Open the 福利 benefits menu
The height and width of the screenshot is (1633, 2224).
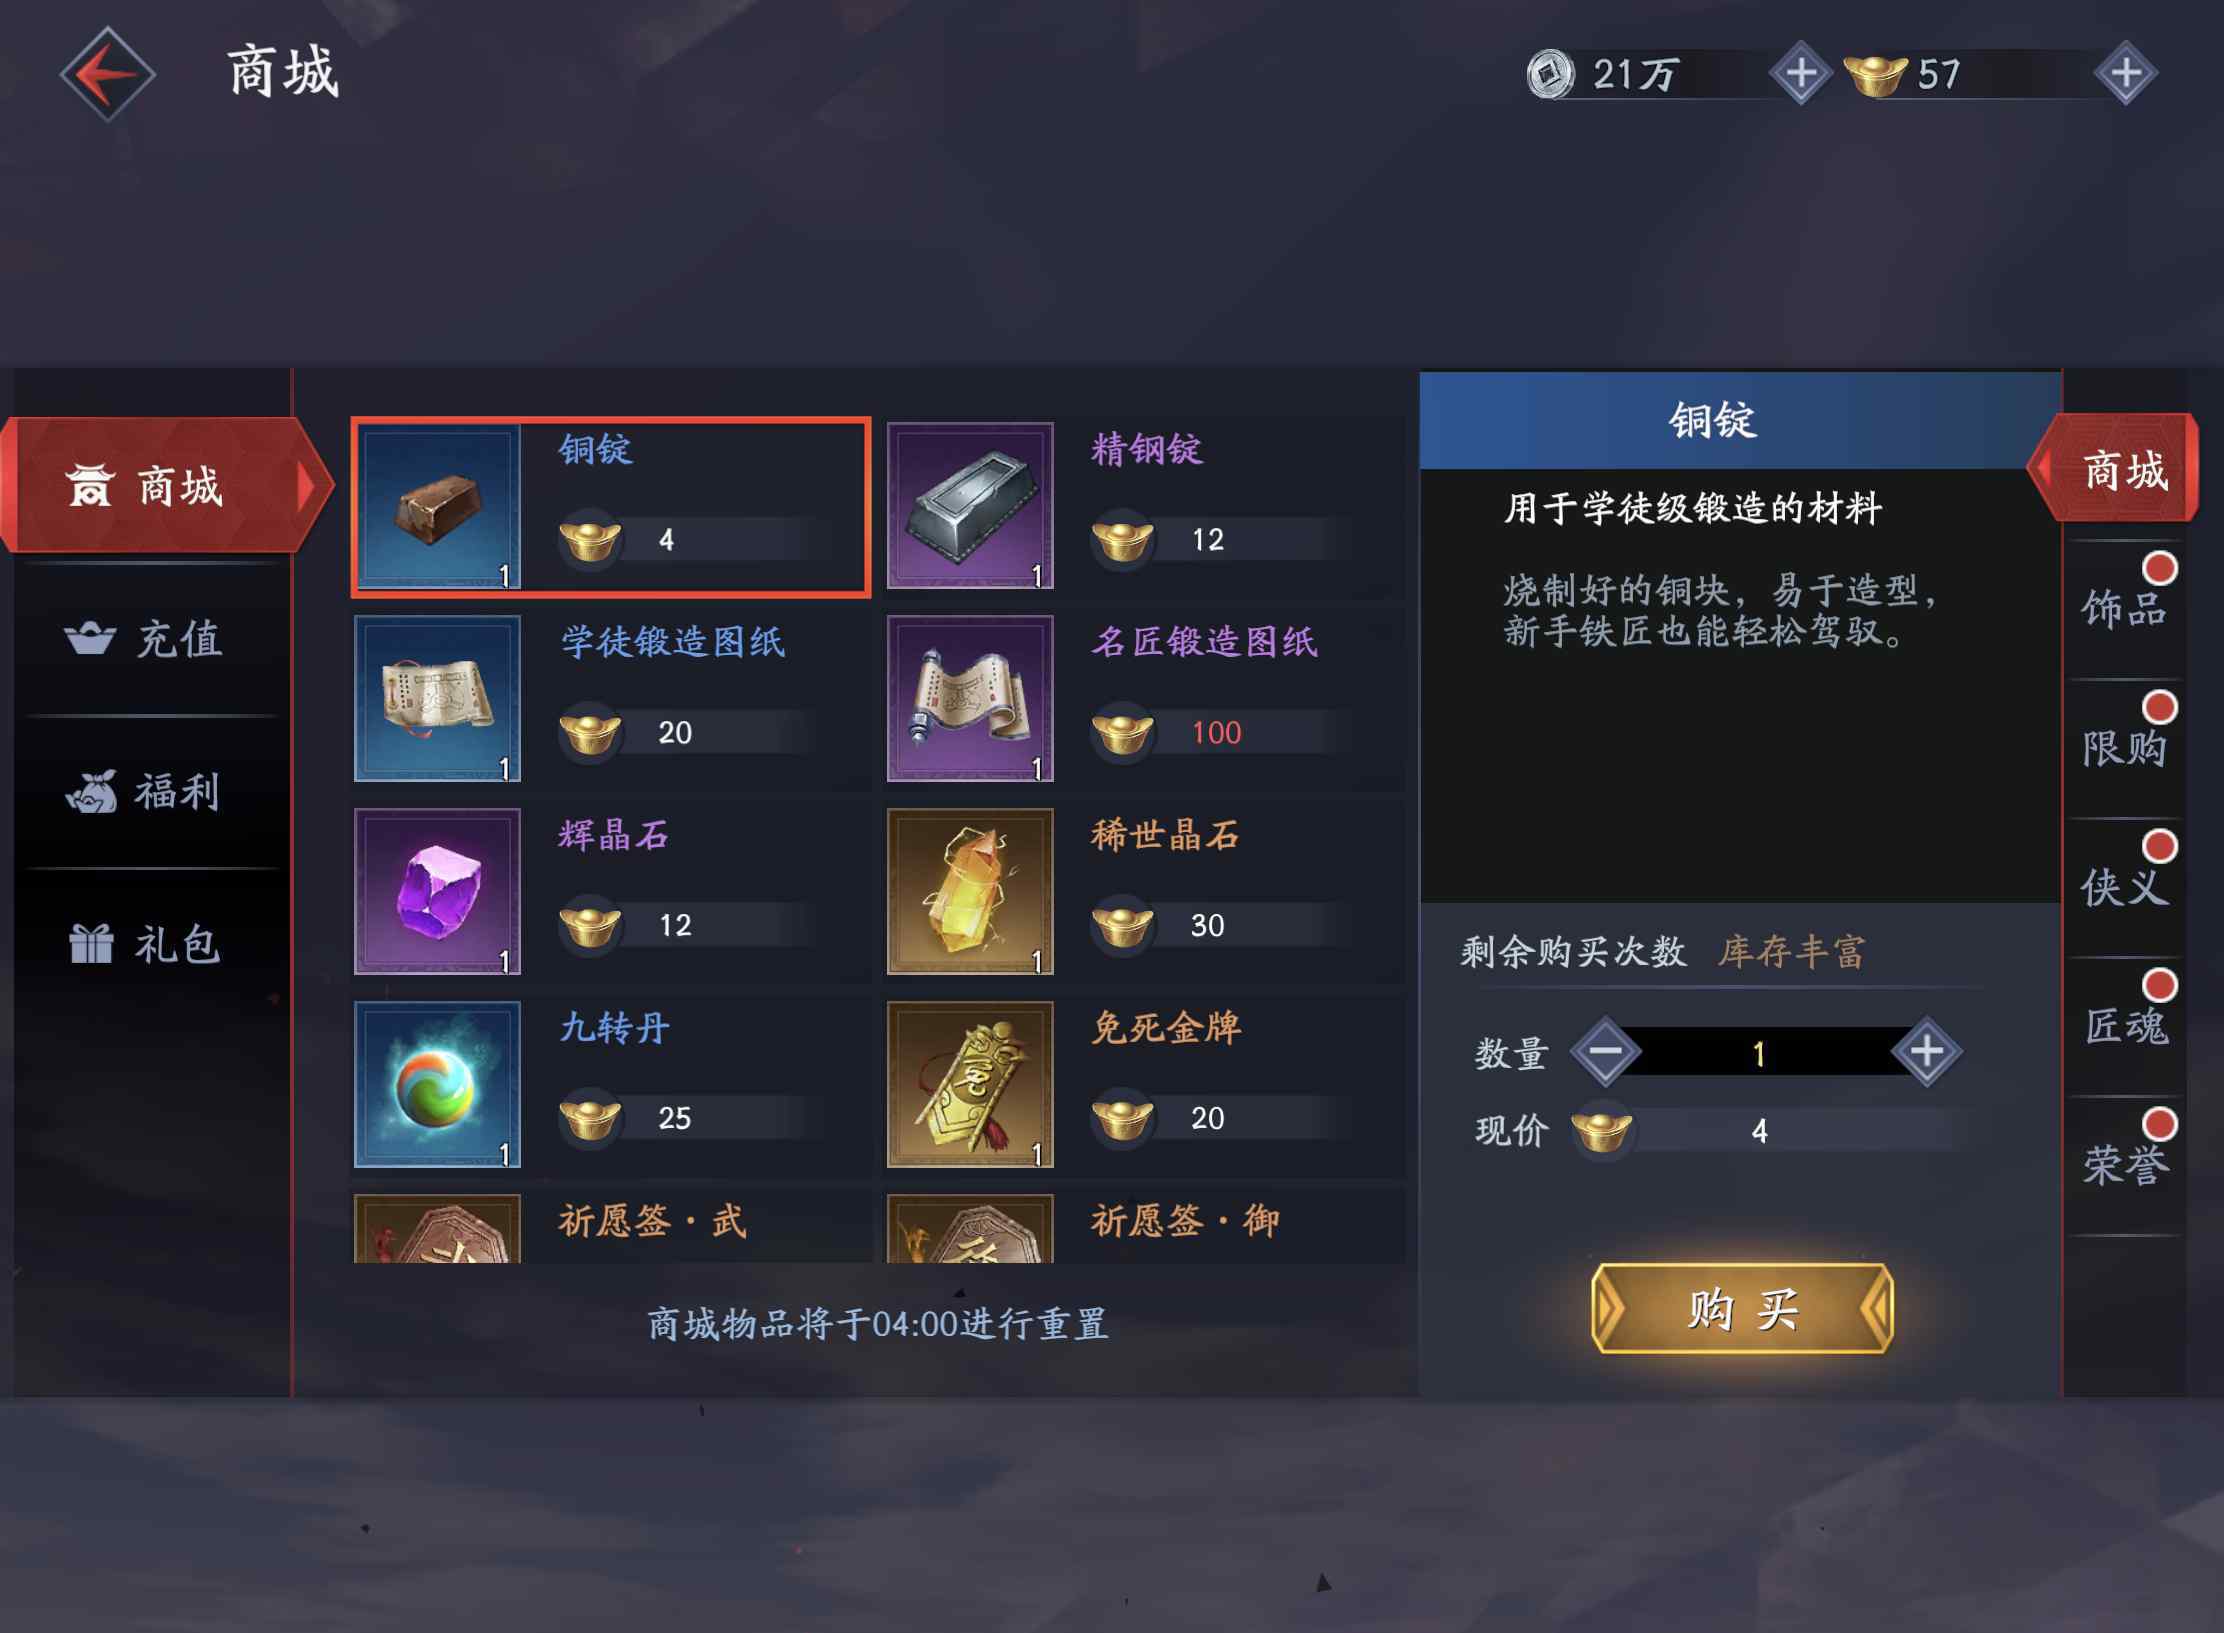(146, 792)
